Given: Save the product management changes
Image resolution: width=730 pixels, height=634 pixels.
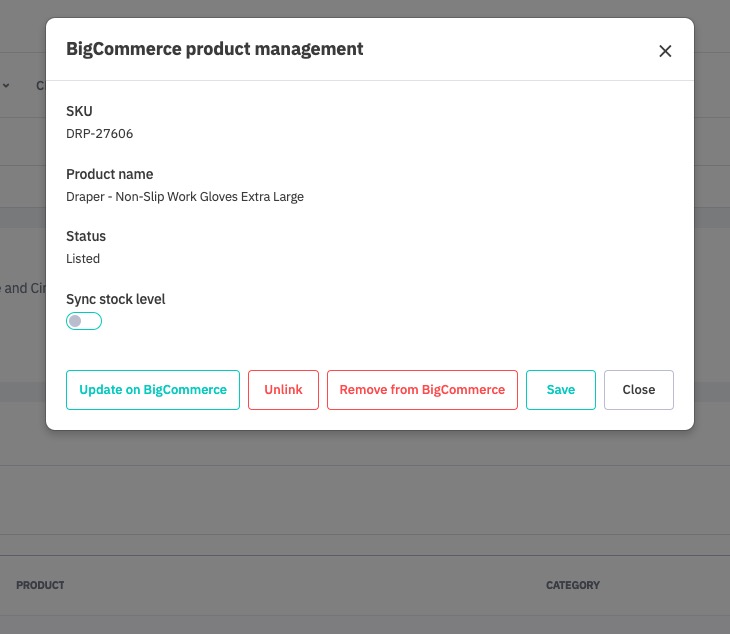Looking at the screenshot, I should coord(561,390).
